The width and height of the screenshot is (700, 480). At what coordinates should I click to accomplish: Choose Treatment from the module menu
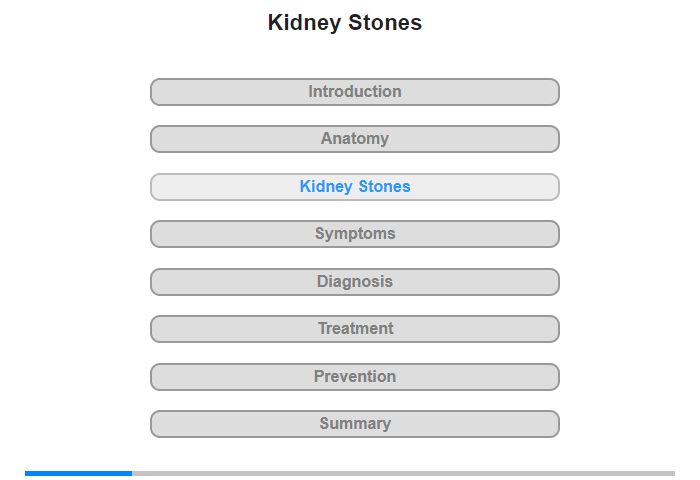click(355, 329)
